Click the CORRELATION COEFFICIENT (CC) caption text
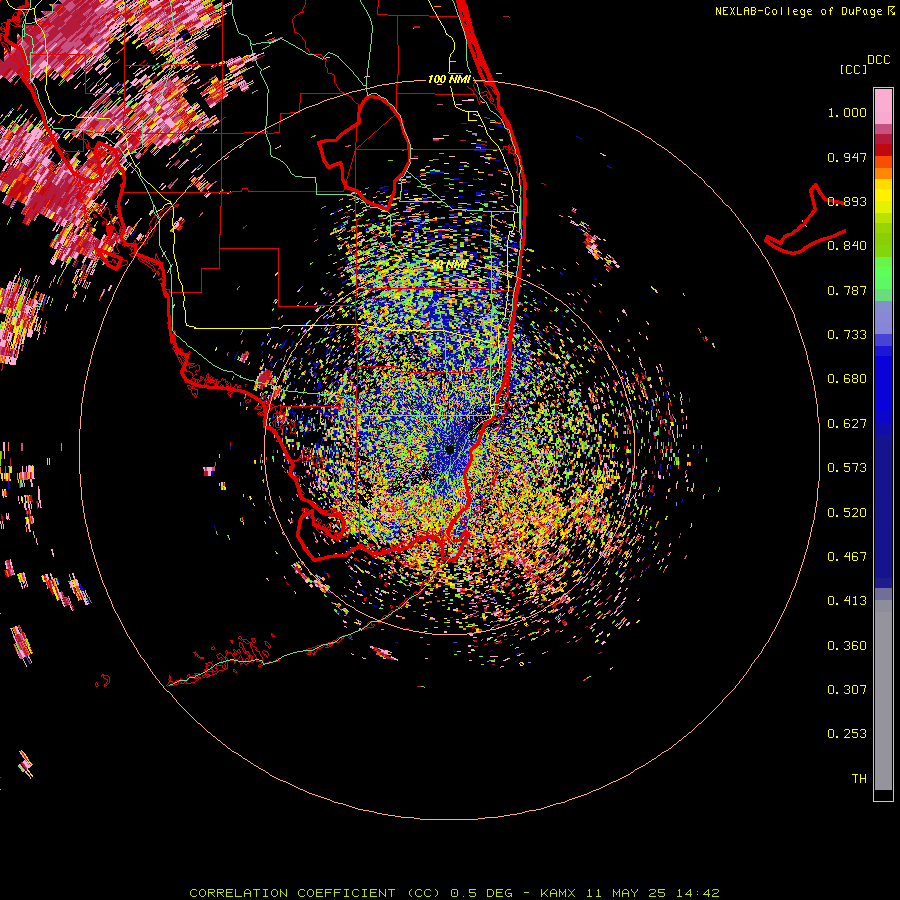Image resolution: width=900 pixels, height=900 pixels. 317,893
